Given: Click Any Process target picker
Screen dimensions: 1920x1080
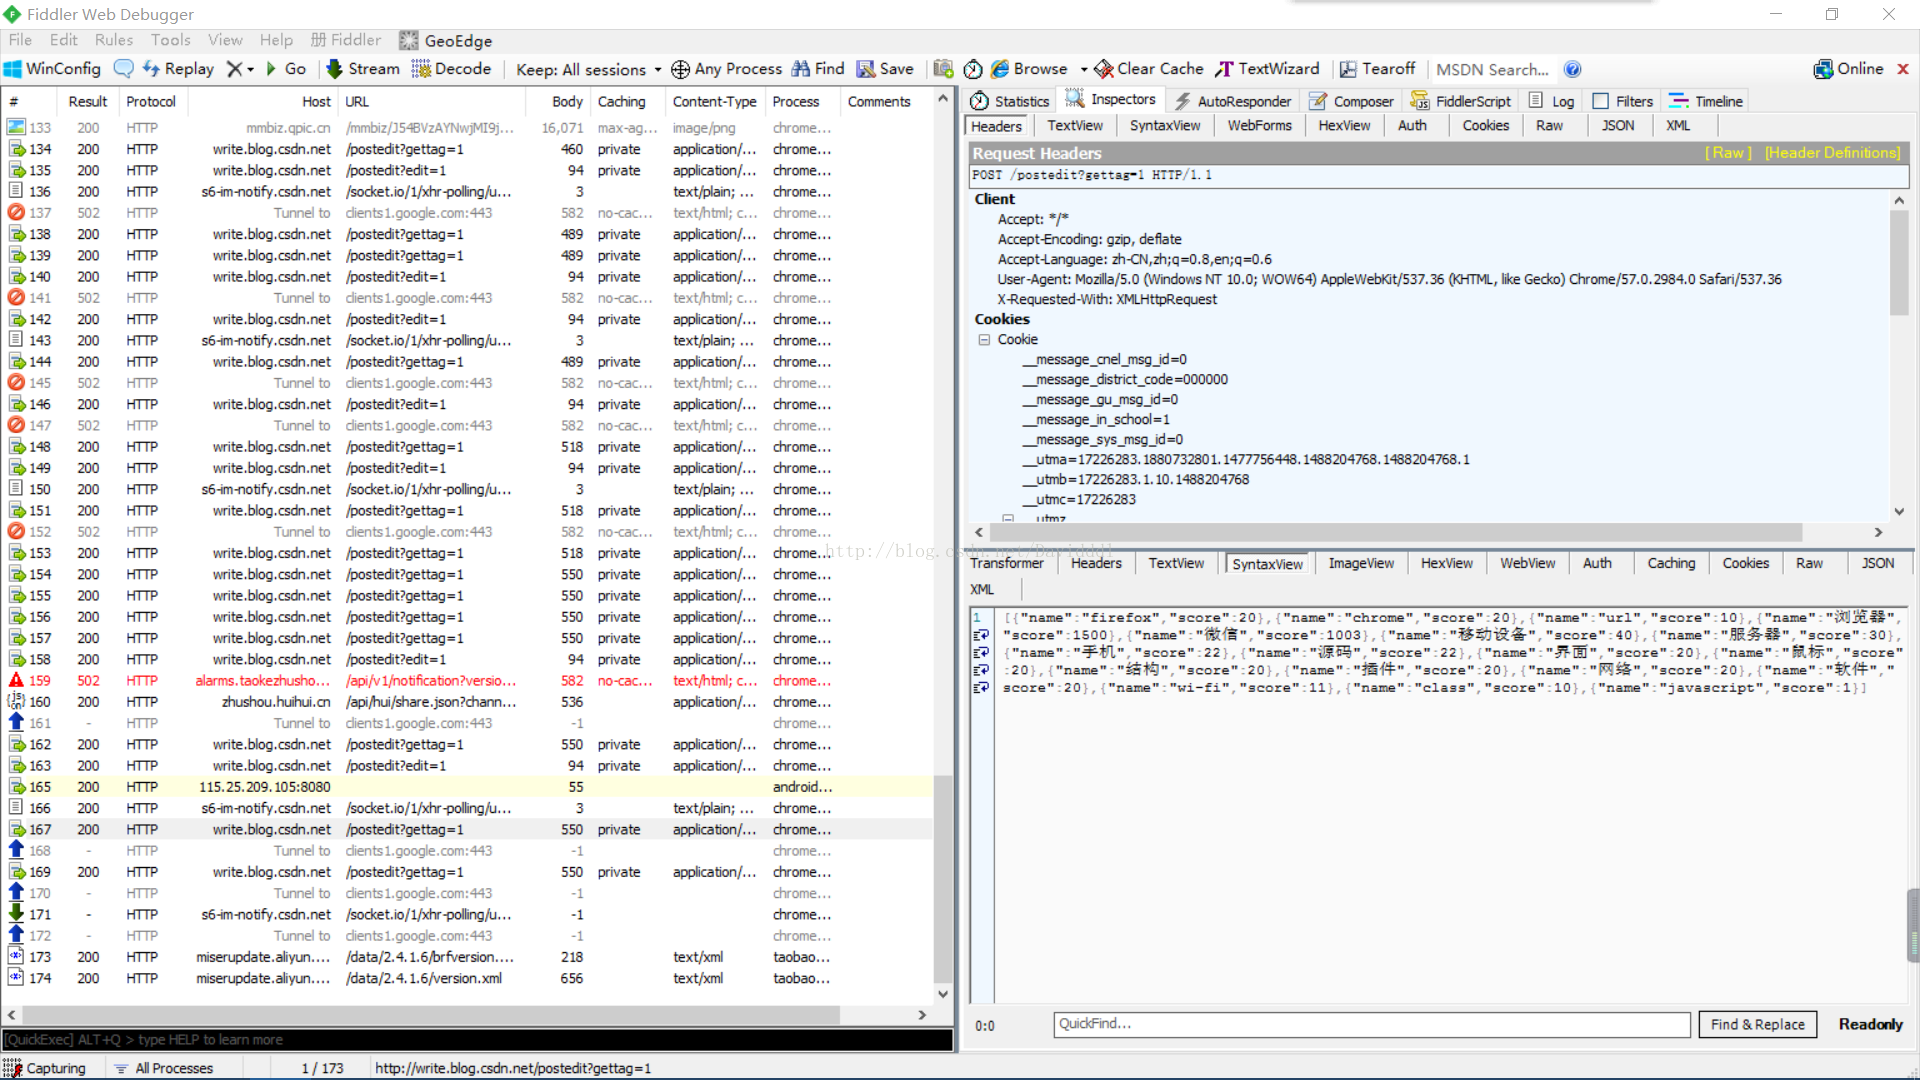Looking at the screenshot, I should point(726,69).
